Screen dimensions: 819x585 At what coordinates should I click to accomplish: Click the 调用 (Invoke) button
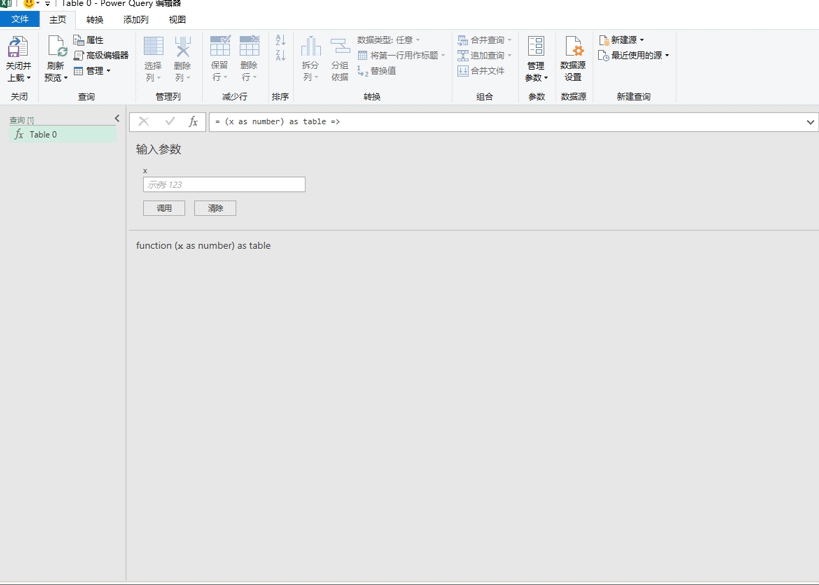pos(164,208)
